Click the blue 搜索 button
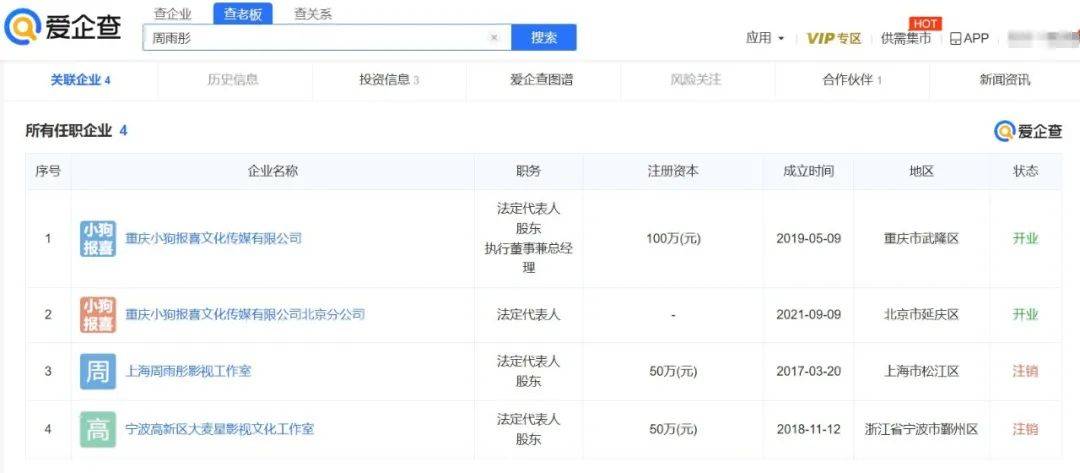The image size is (1080, 473). click(544, 38)
